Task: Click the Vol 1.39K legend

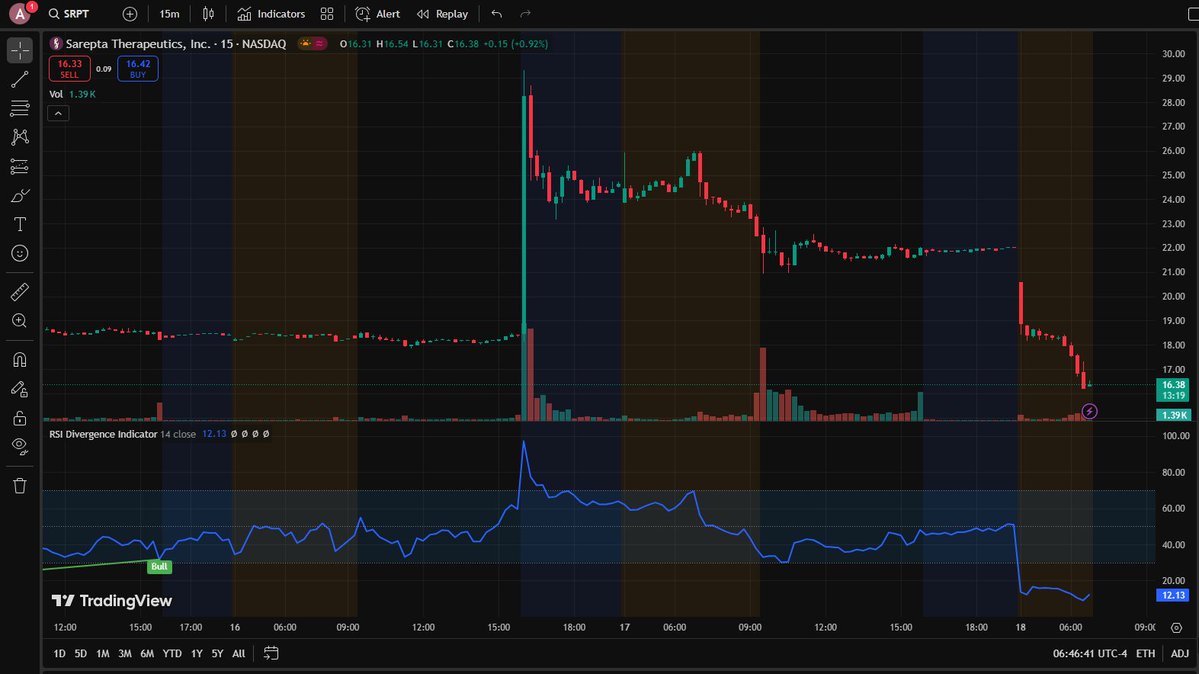Action: pos(73,94)
